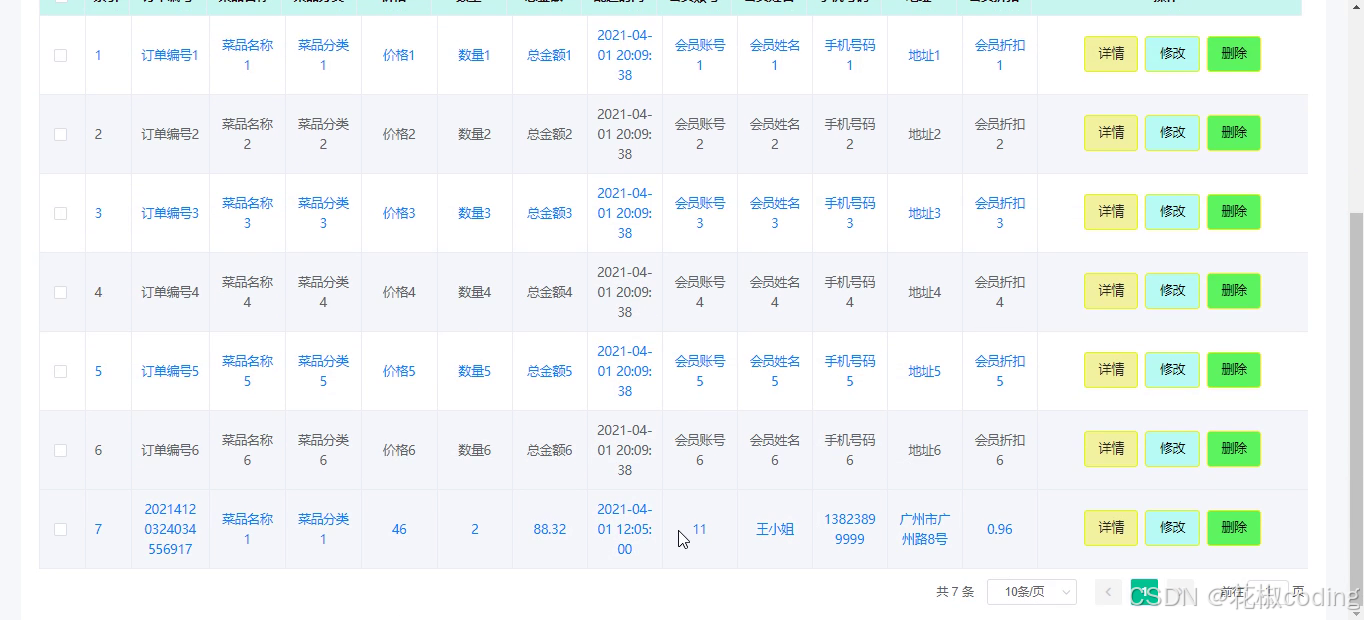The image size is (1364, 620).
Task: Click 修改 for row 订单编号3
Action: 1172,212
